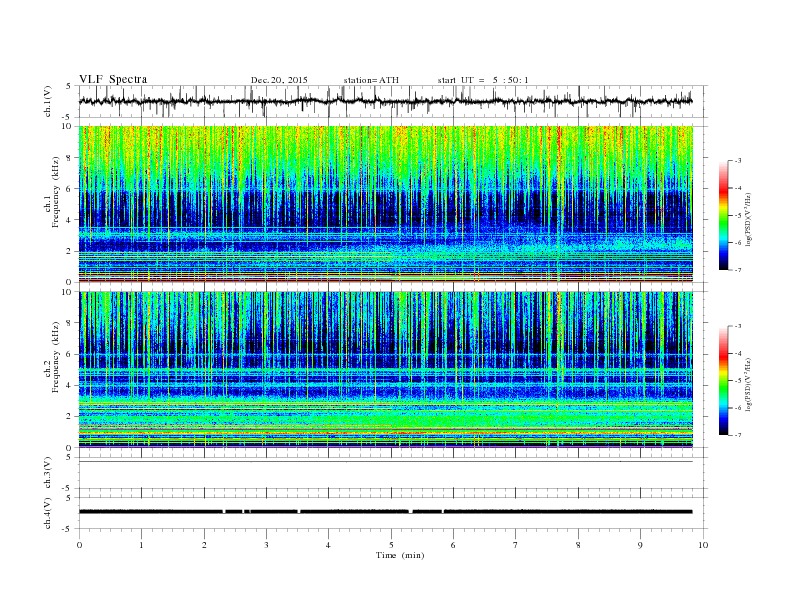
Task: Click the 'ch.4(V)' axis label
Action: click(48, 513)
